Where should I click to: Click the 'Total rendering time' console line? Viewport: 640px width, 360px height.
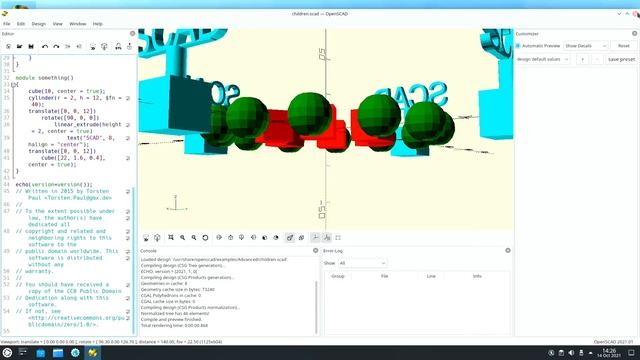[174, 326]
